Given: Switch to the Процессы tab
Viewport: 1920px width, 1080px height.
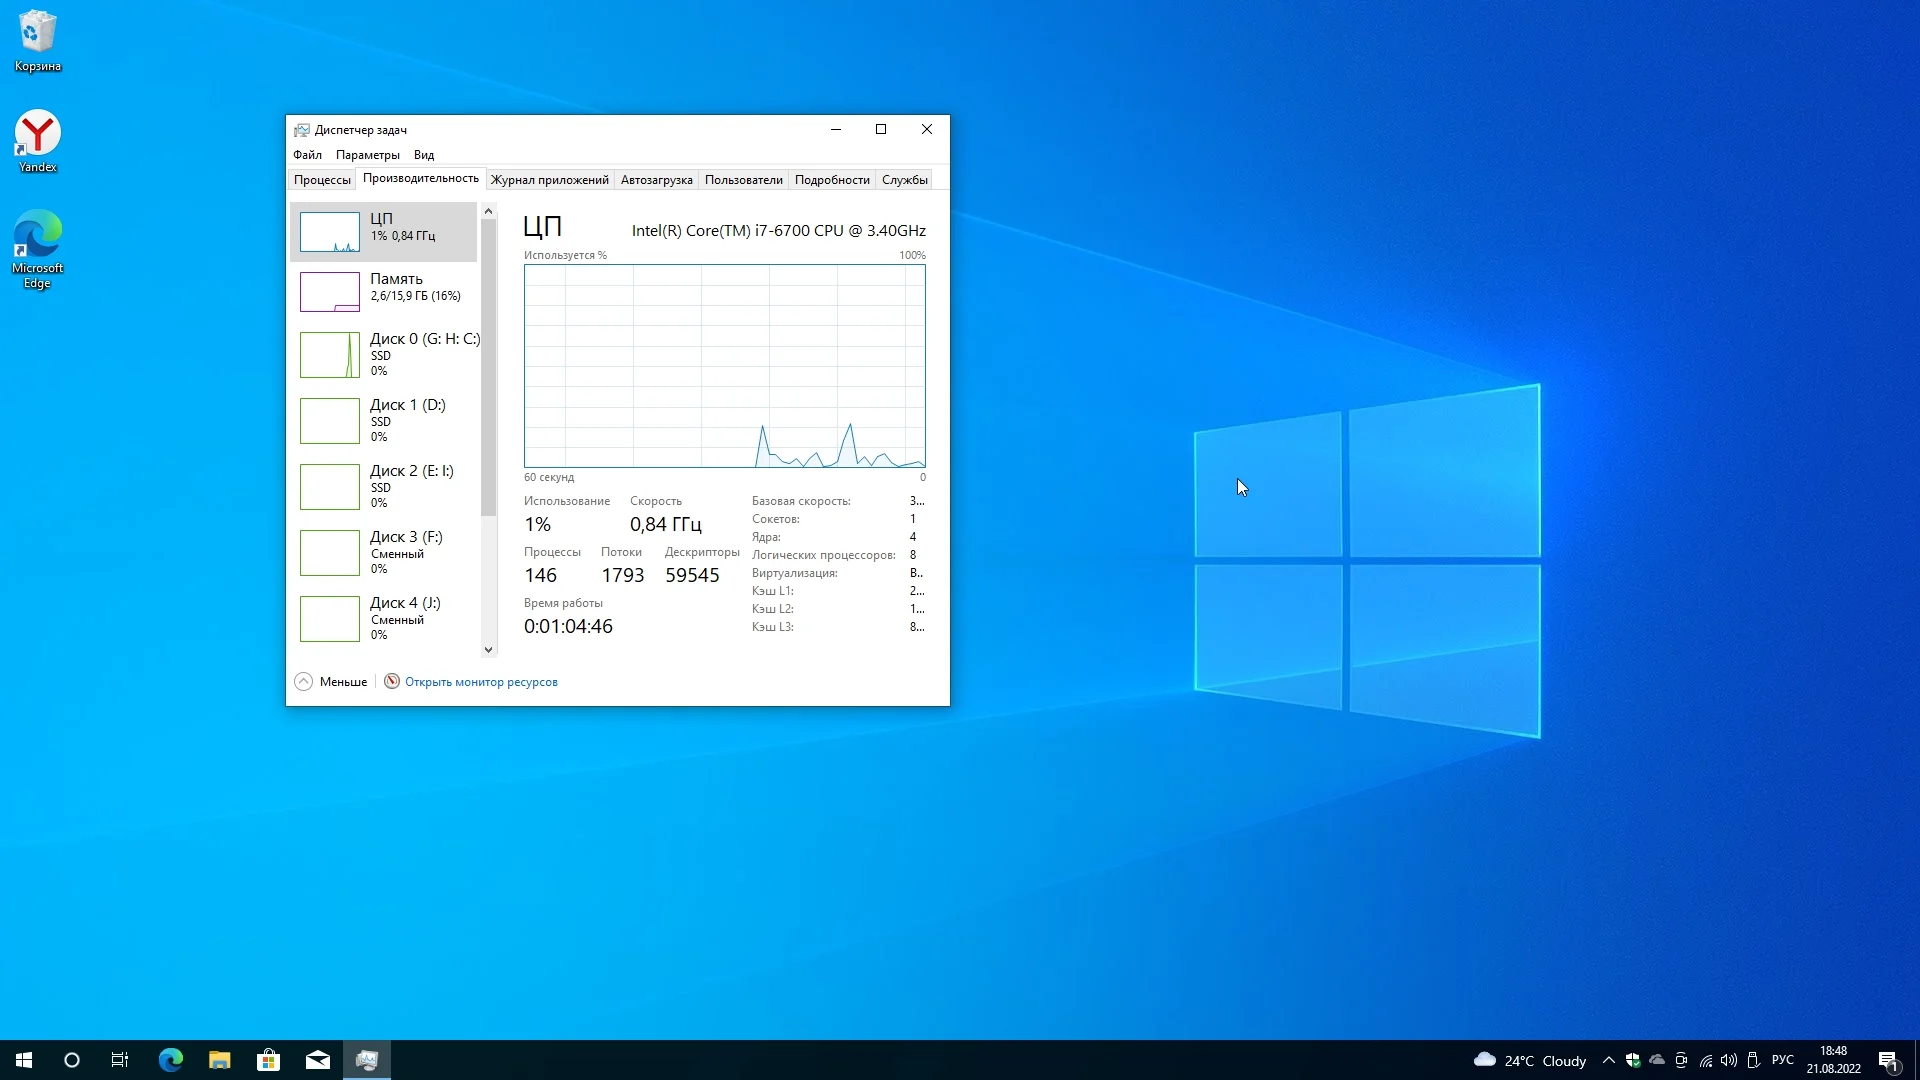Looking at the screenshot, I should pyautogui.click(x=322, y=180).
